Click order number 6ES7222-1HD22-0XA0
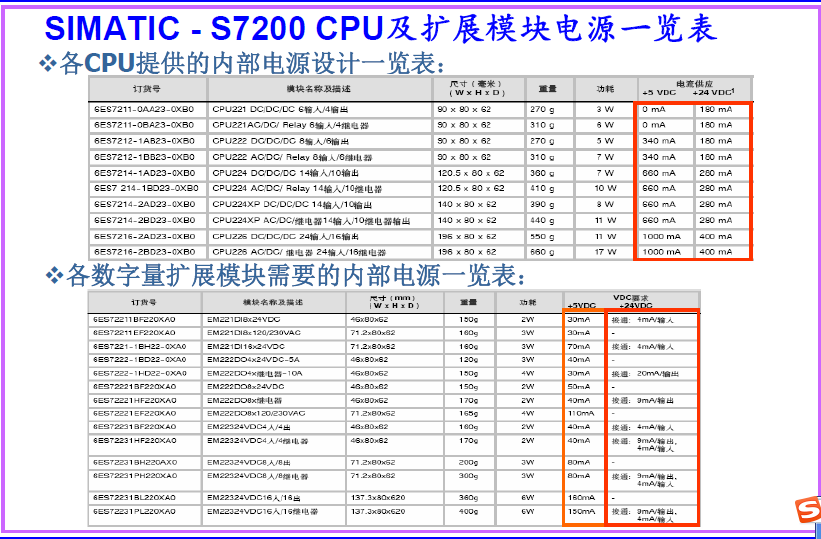Screen dimensions: 821x539 [139, 373]
